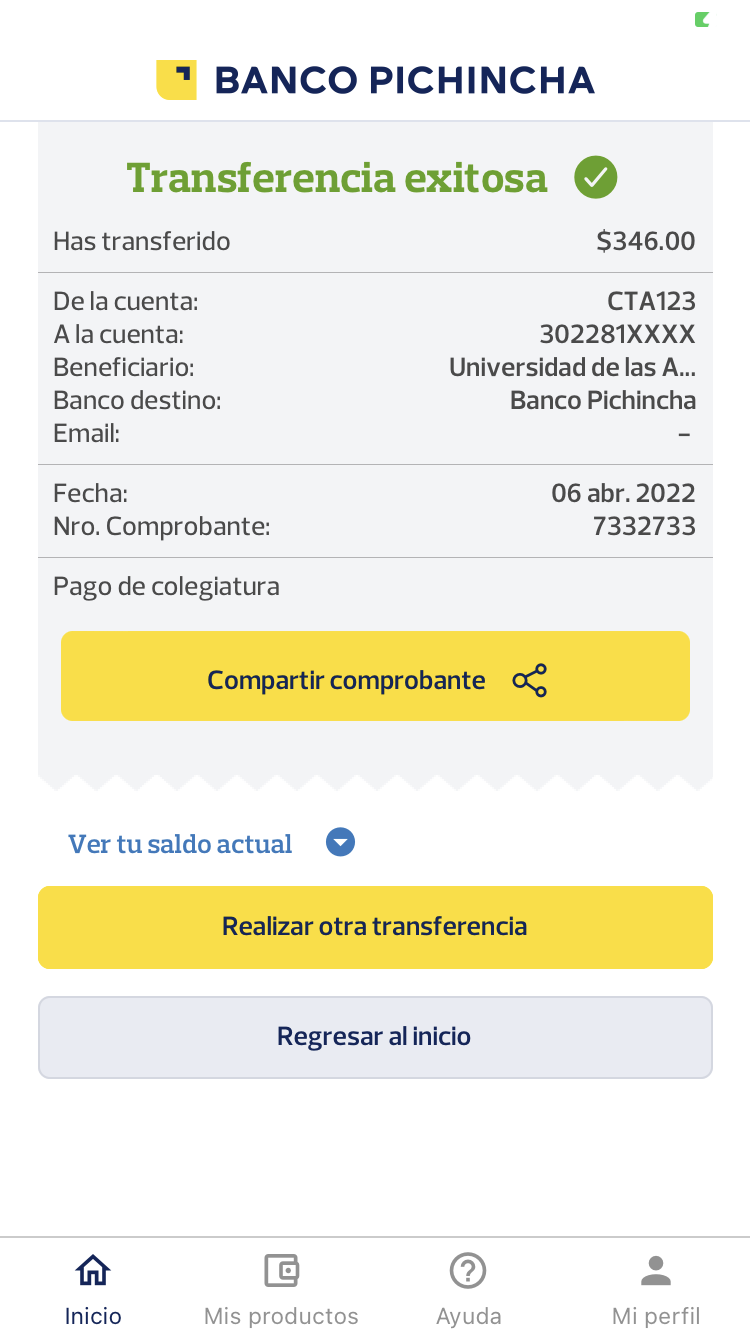Select the Mi perfil tab label
Image resolution: width=750 pixels, height=1334 pixels.
click(x=656, y=1316)
